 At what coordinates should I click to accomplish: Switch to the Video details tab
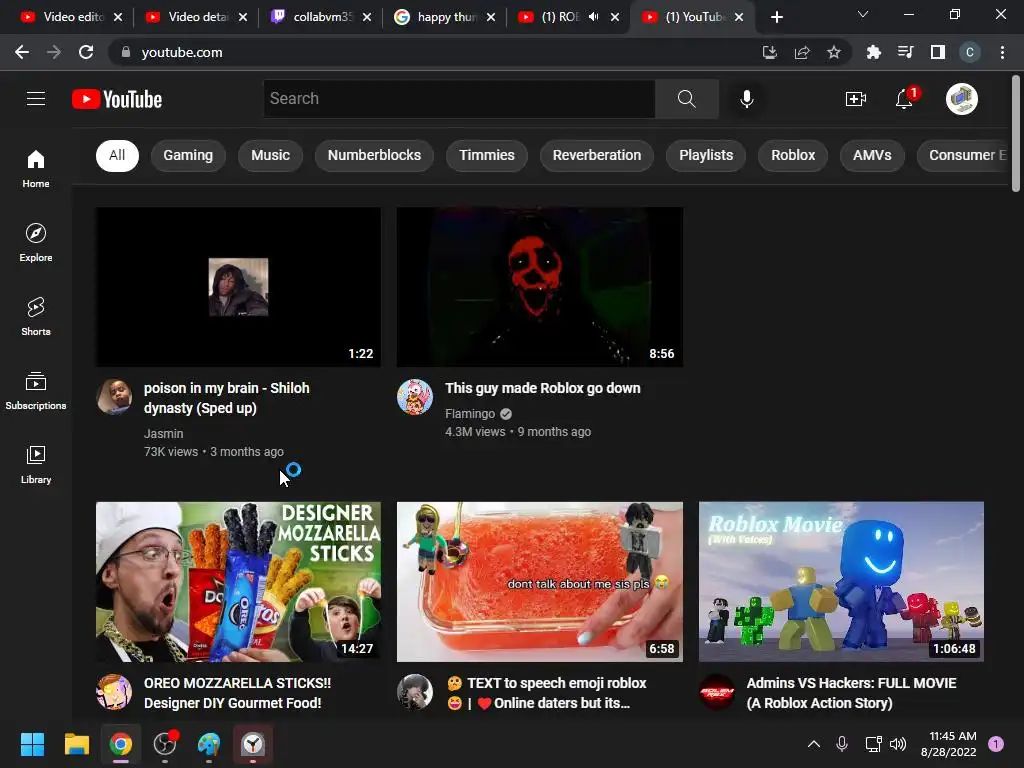point(197,17)
